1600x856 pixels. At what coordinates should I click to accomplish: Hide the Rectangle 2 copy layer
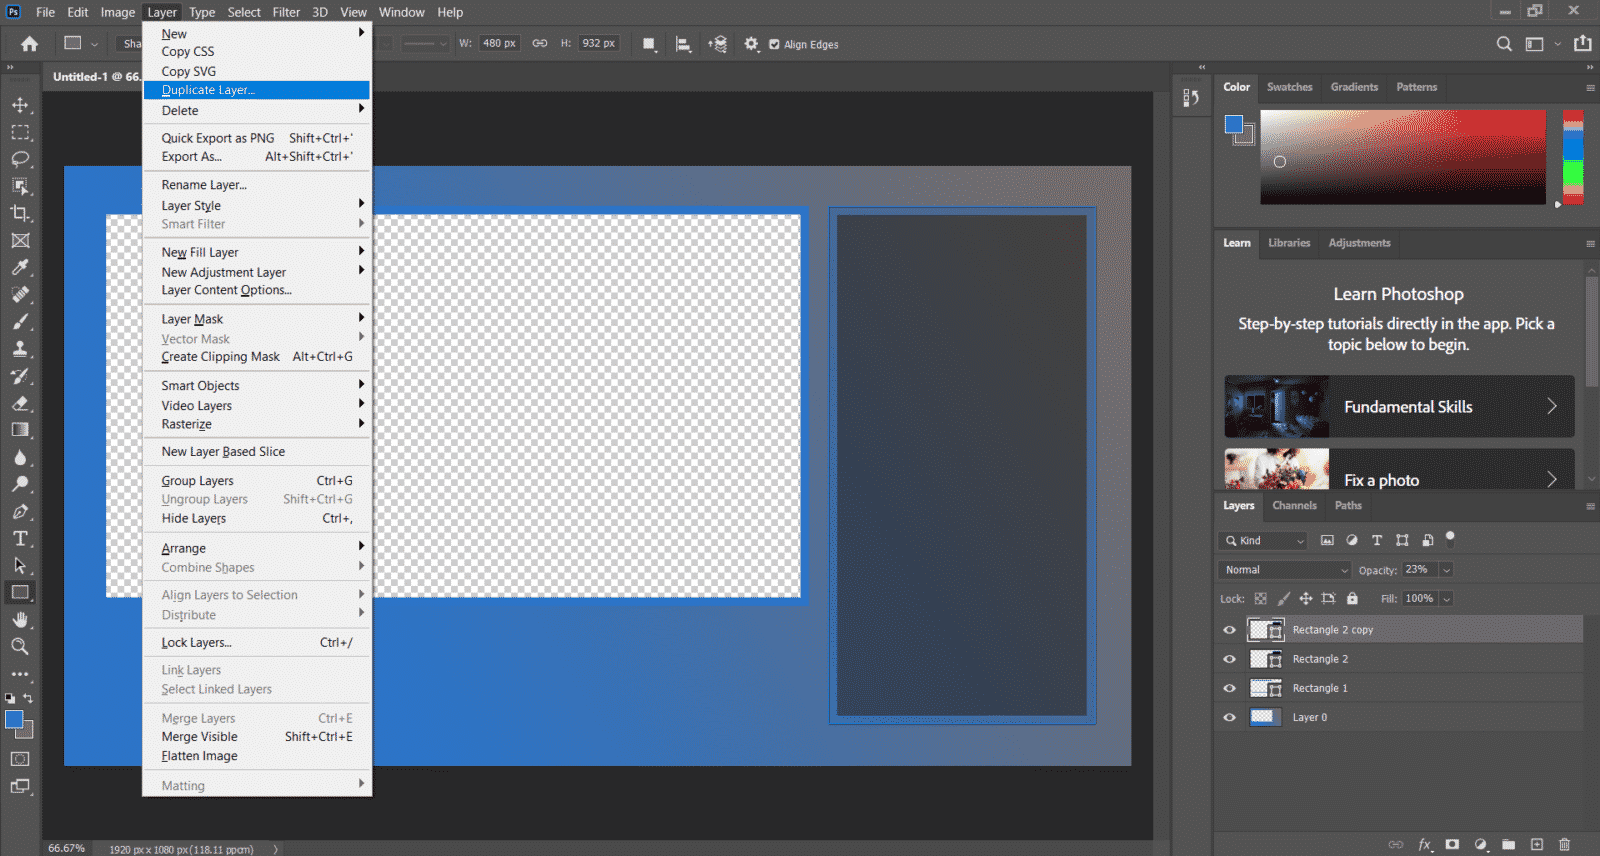(1230, 630)
